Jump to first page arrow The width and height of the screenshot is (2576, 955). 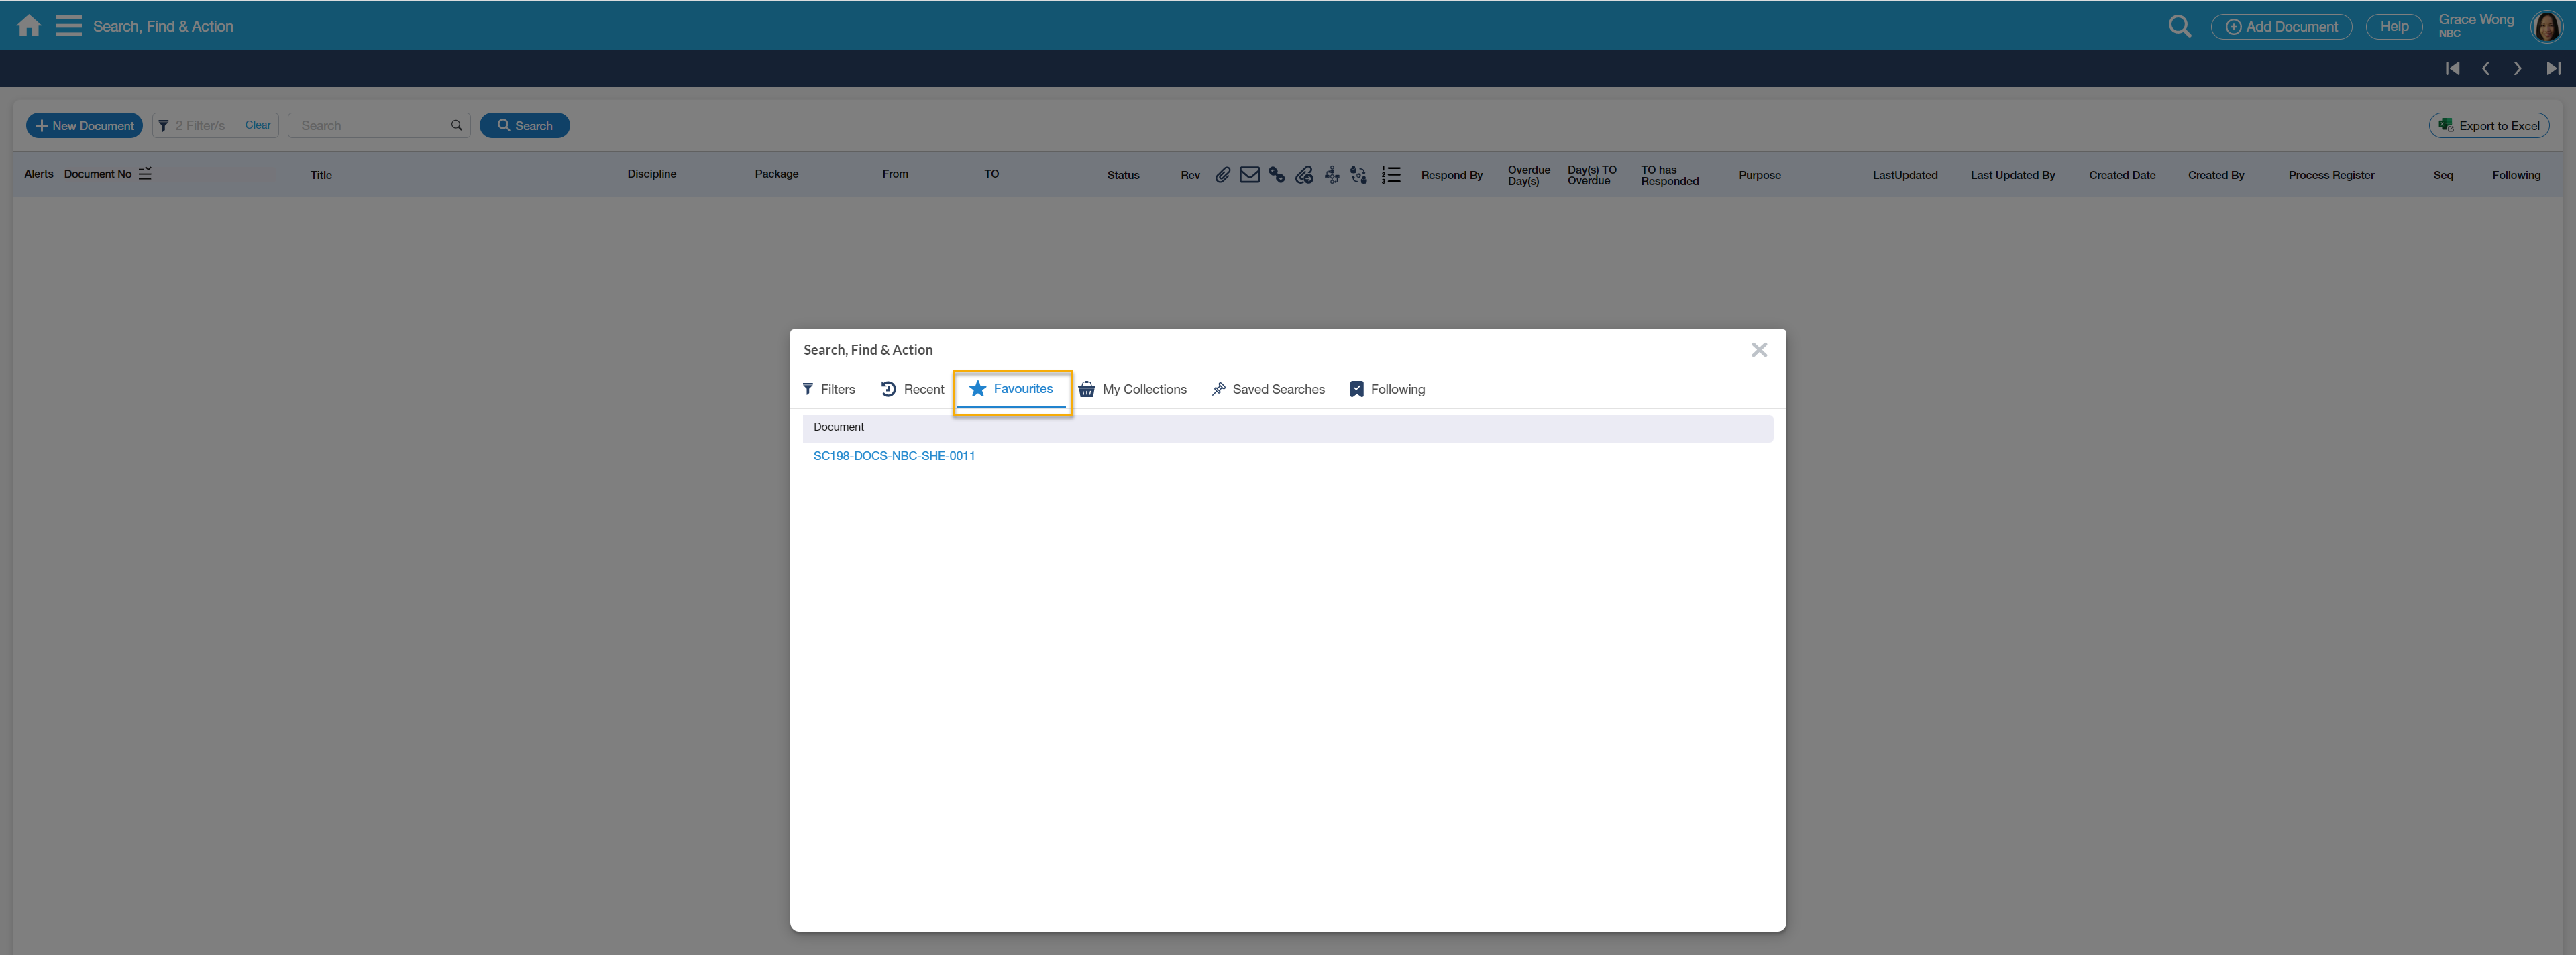pyautogui.click(x=2452, y=69)
